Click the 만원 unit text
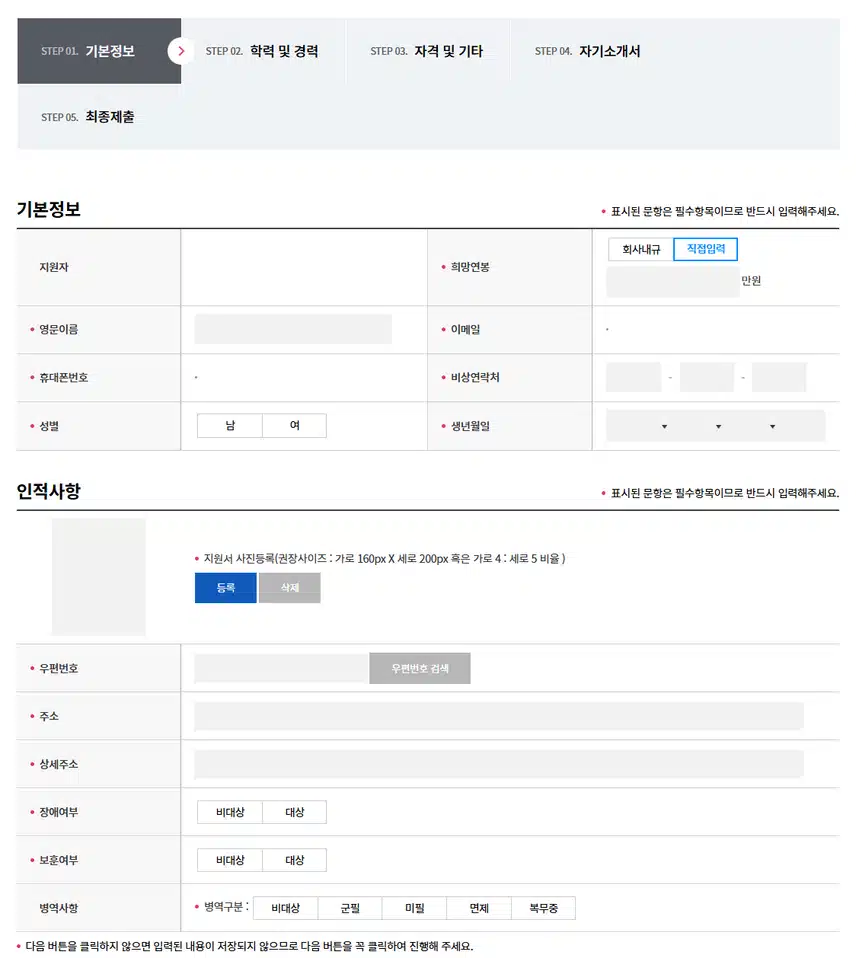Viewport: 856px width, 958px height. pos(751,281)
